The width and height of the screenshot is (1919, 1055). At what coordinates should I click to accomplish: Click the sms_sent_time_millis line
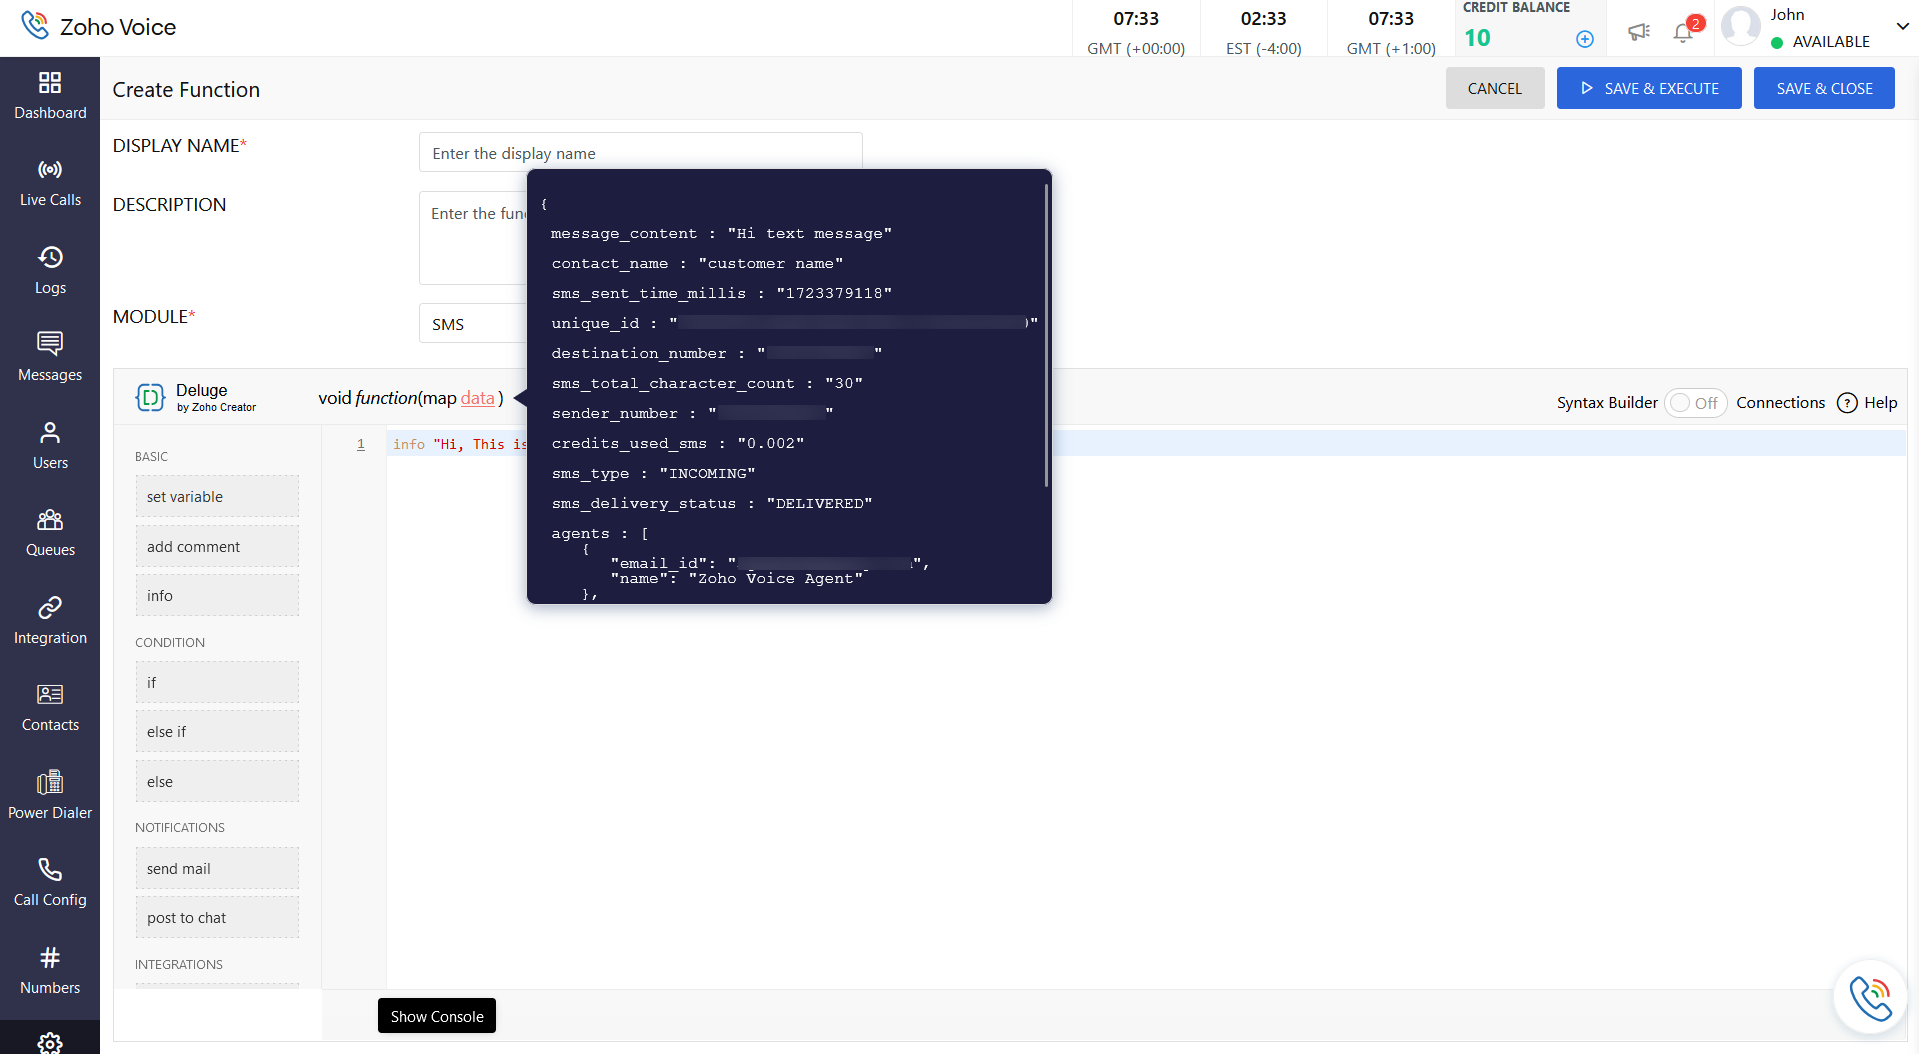[721, 294]
